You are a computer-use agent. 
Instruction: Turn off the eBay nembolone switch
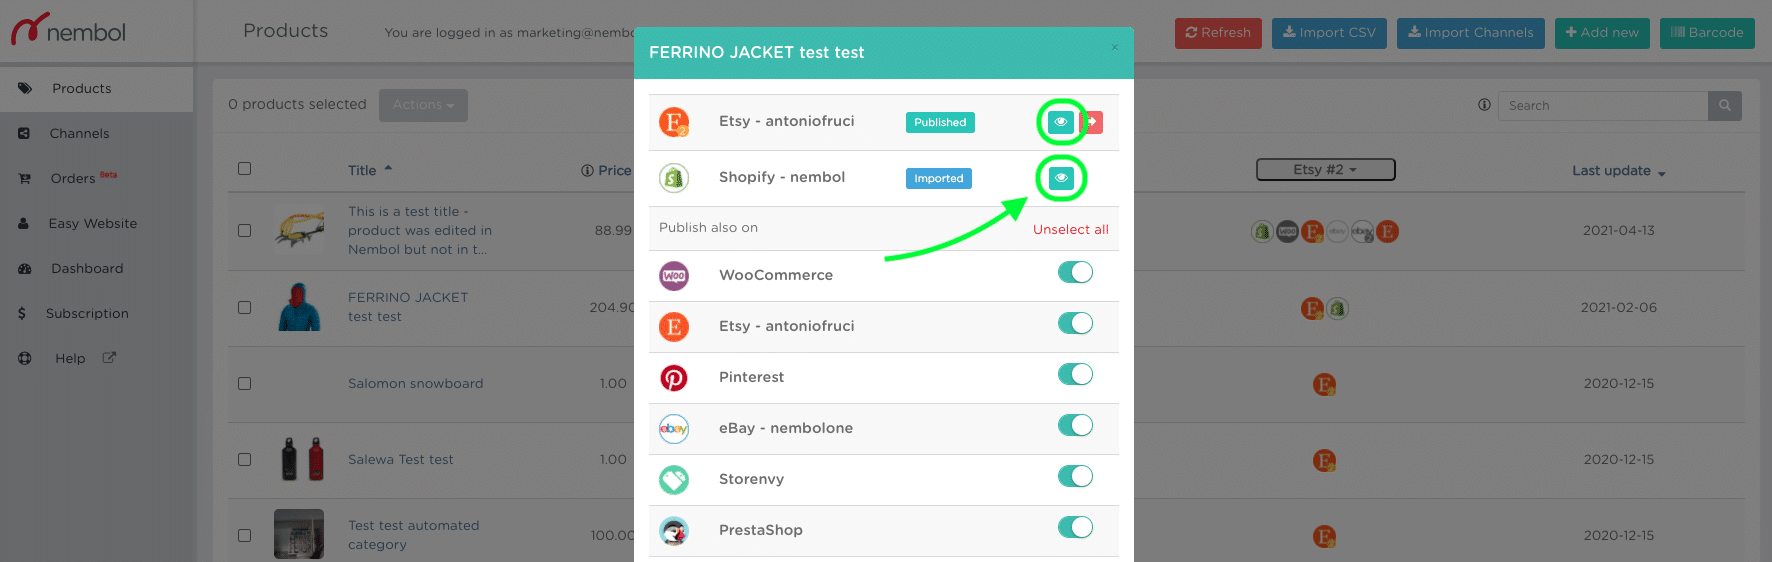point(1076,425)
